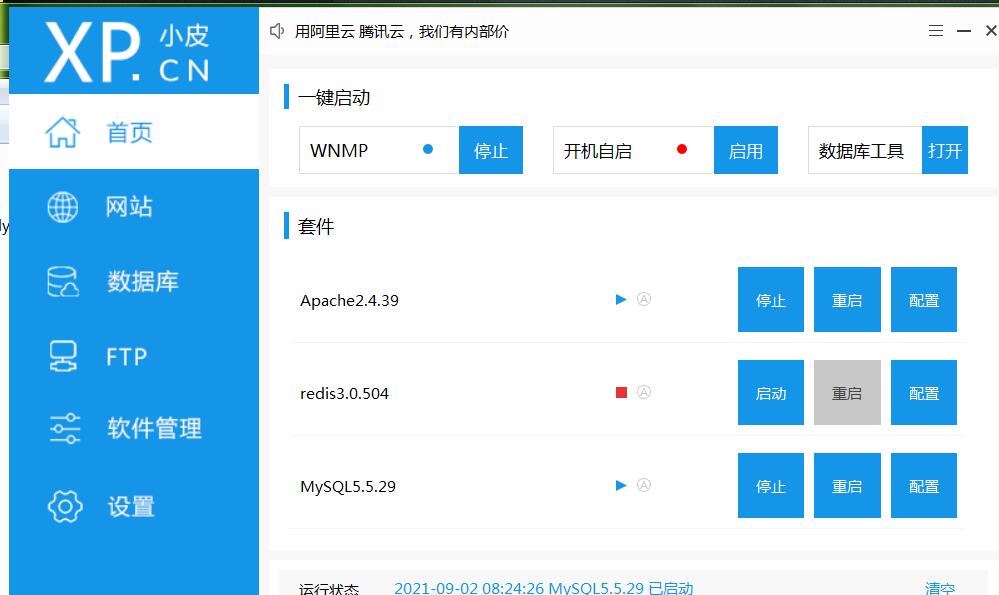
Task: Click the database icon for 数据库
Action: tap(63, 282)
